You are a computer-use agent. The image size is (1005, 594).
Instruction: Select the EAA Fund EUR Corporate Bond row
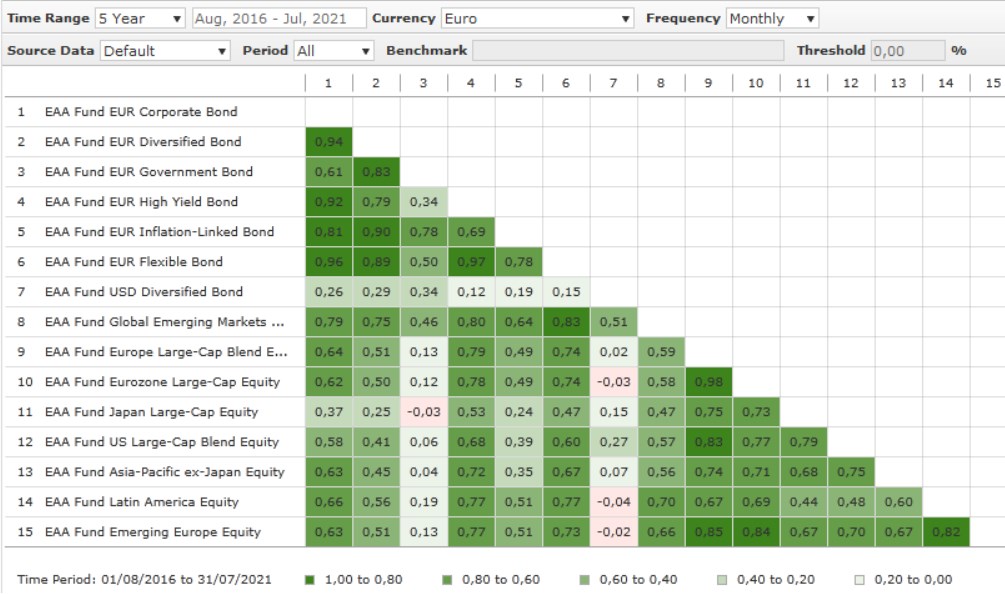coord(141,112)
